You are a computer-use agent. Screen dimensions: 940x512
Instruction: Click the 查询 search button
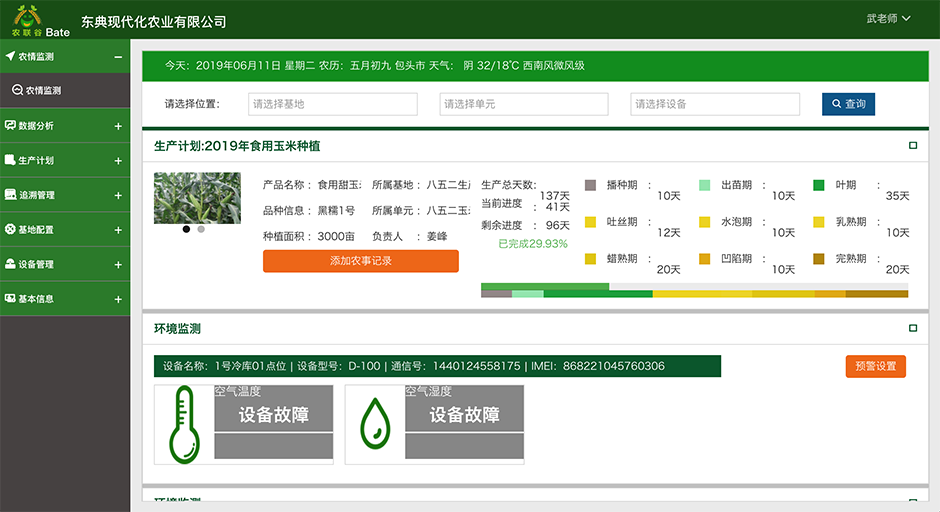[x=848, y=104]
